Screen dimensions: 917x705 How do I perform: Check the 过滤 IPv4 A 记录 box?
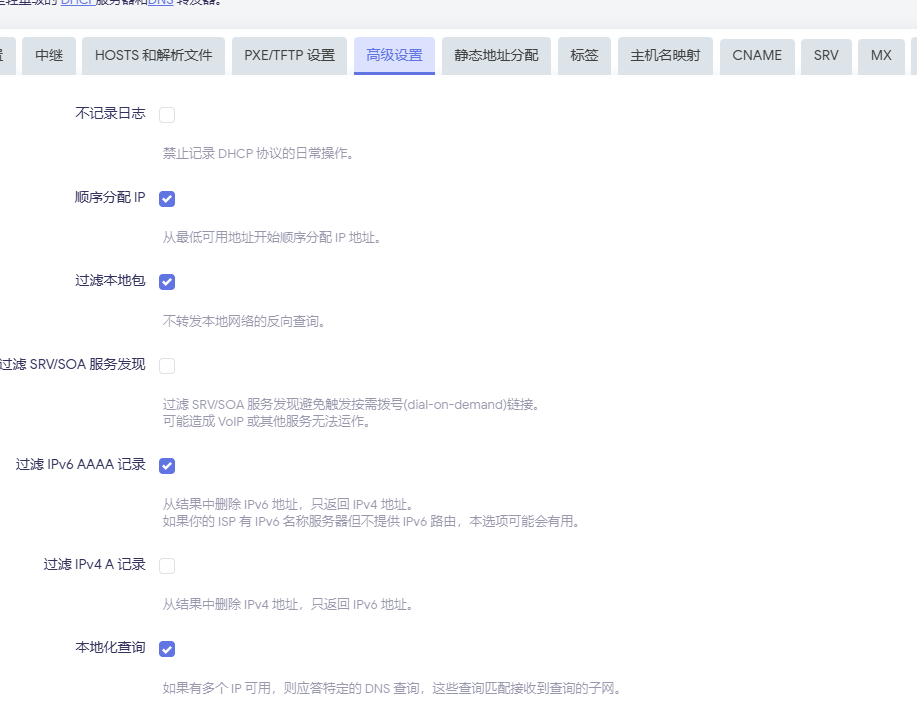point(167,566)
